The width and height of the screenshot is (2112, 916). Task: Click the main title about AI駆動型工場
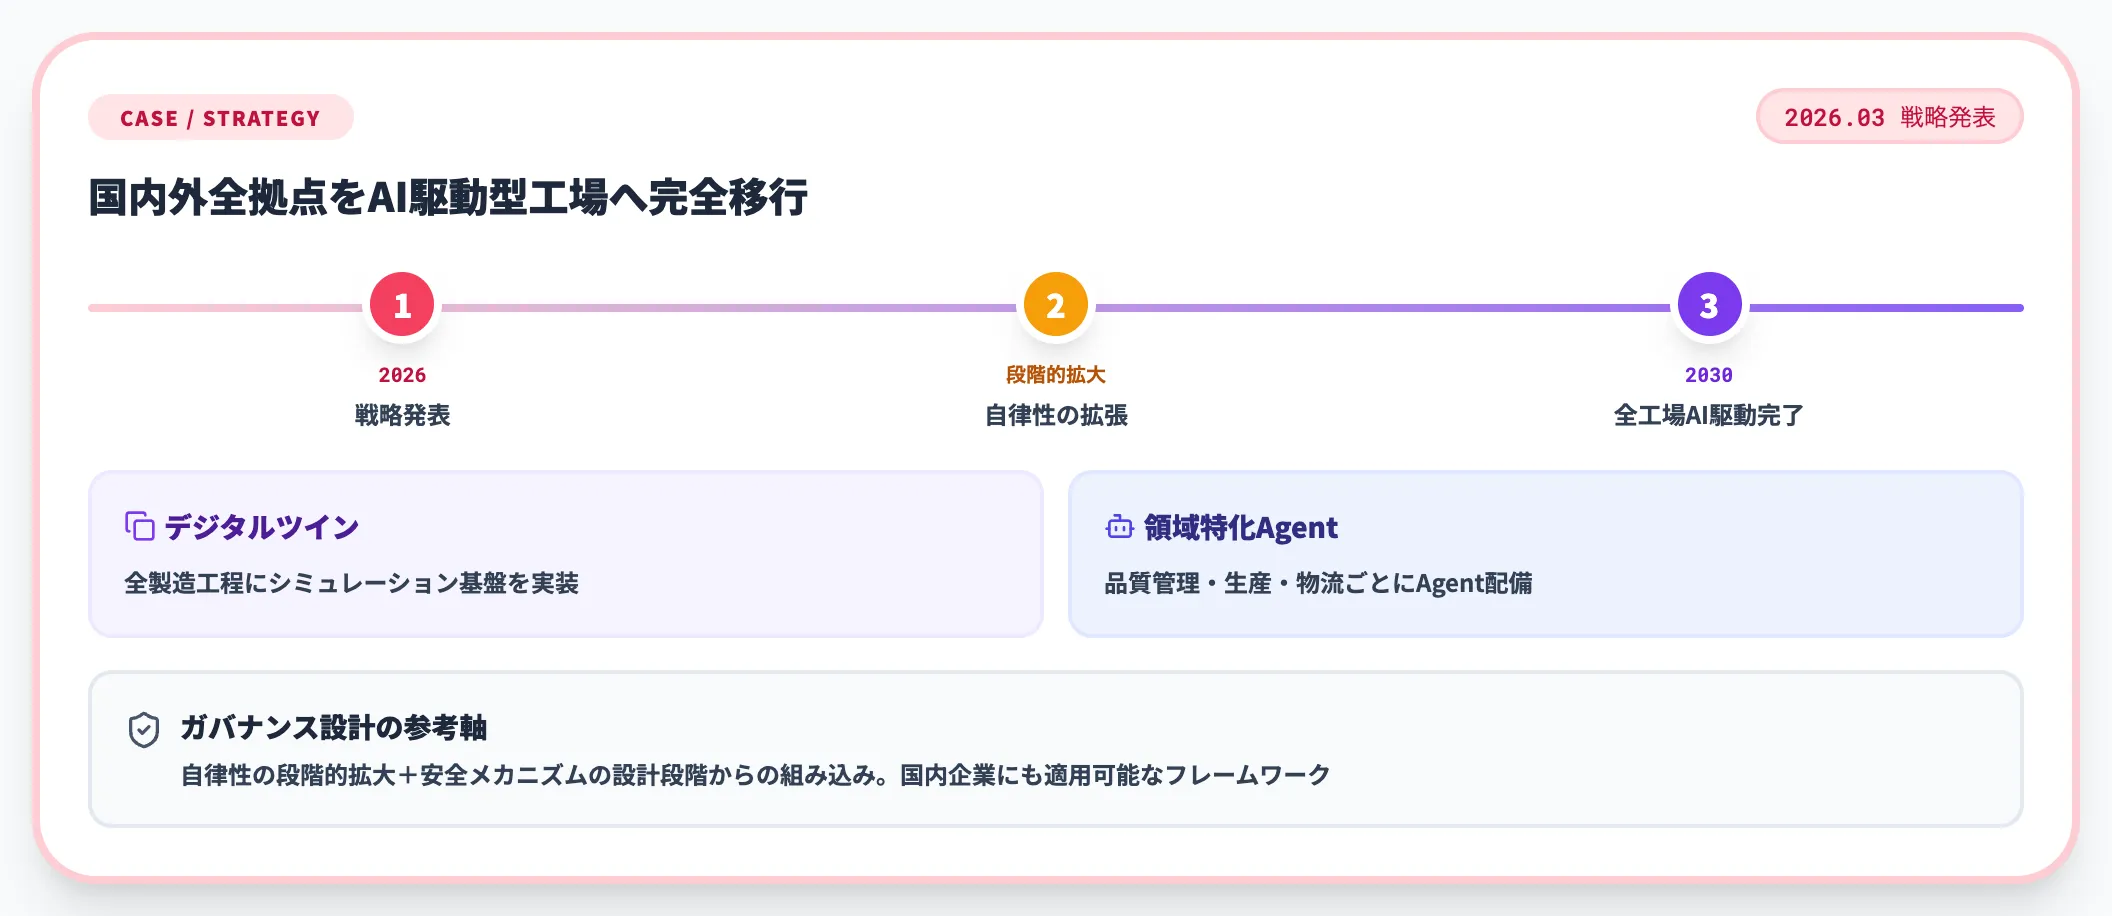[x=448, y=197]
